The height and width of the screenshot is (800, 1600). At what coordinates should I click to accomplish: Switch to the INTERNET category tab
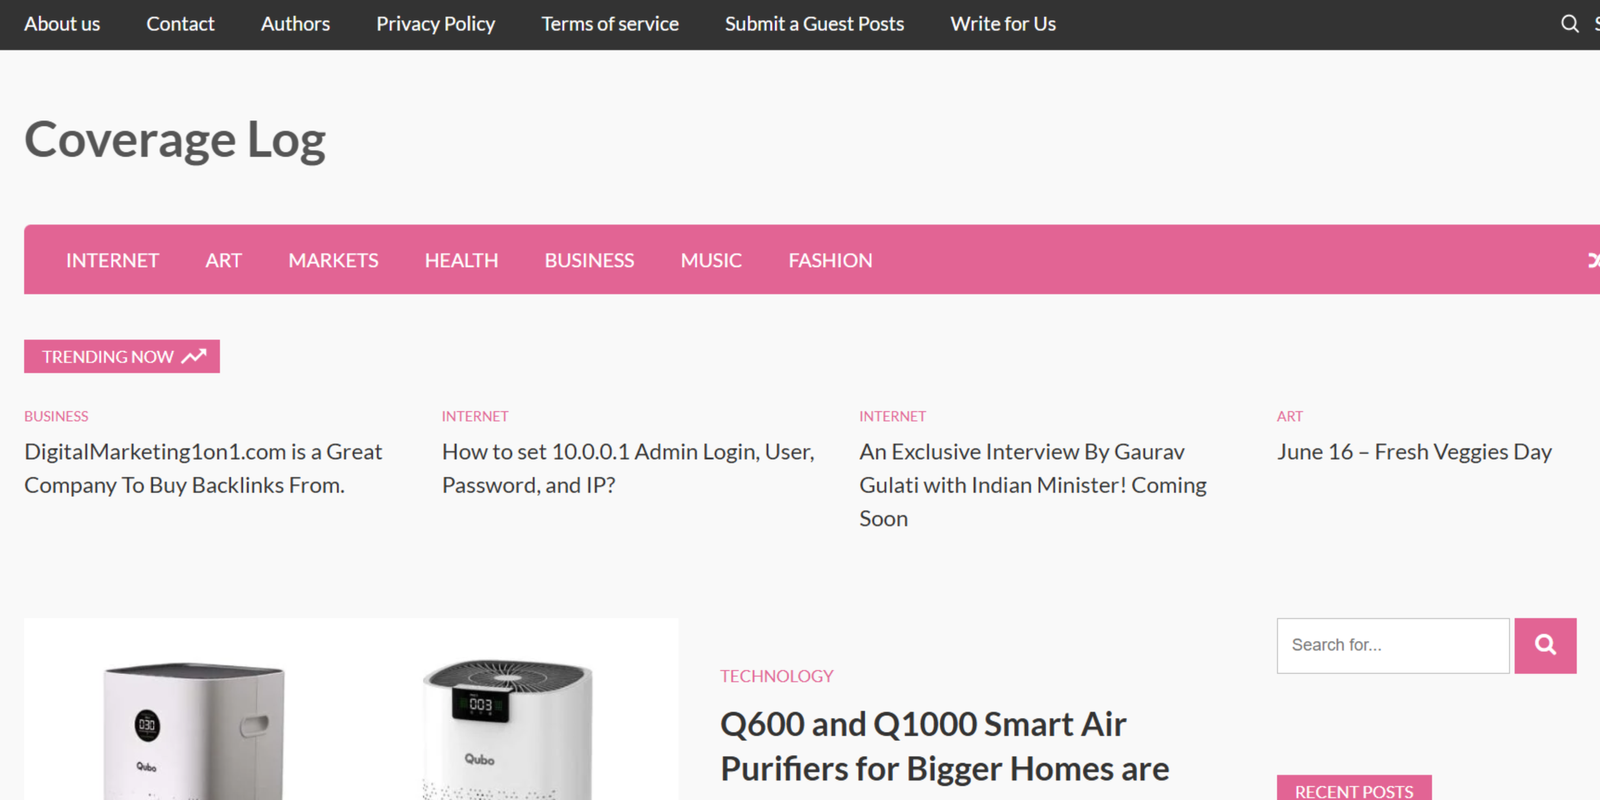[x=112, y=260]
